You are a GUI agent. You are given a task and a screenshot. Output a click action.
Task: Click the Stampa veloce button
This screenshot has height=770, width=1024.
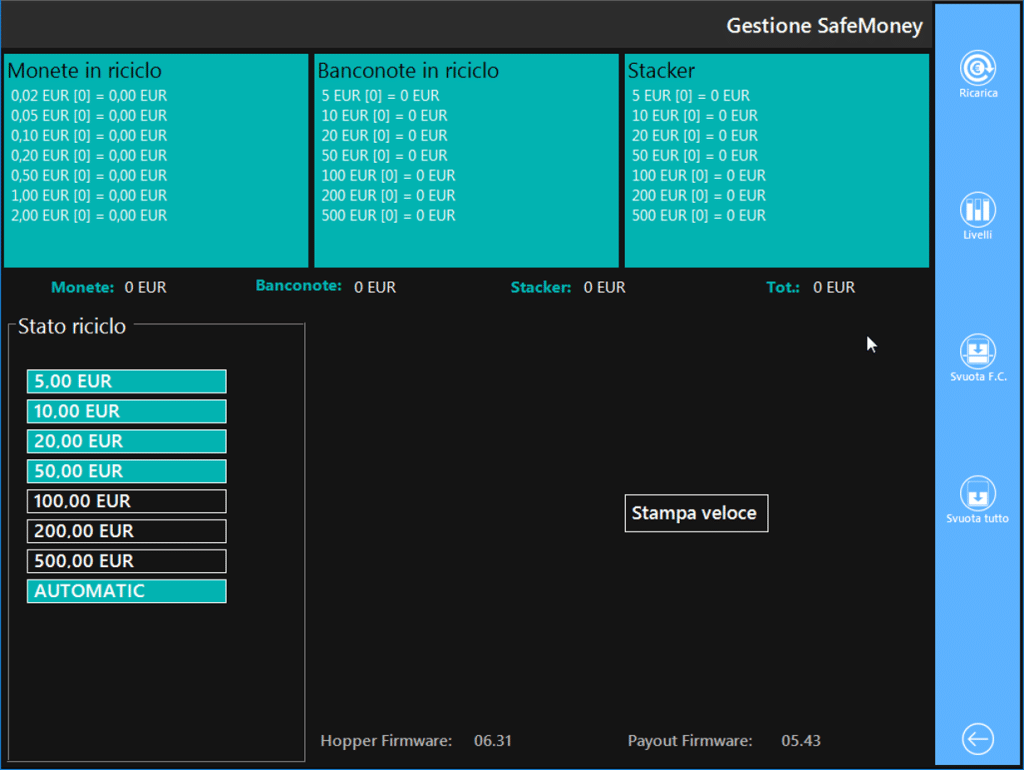click(696, 513)
